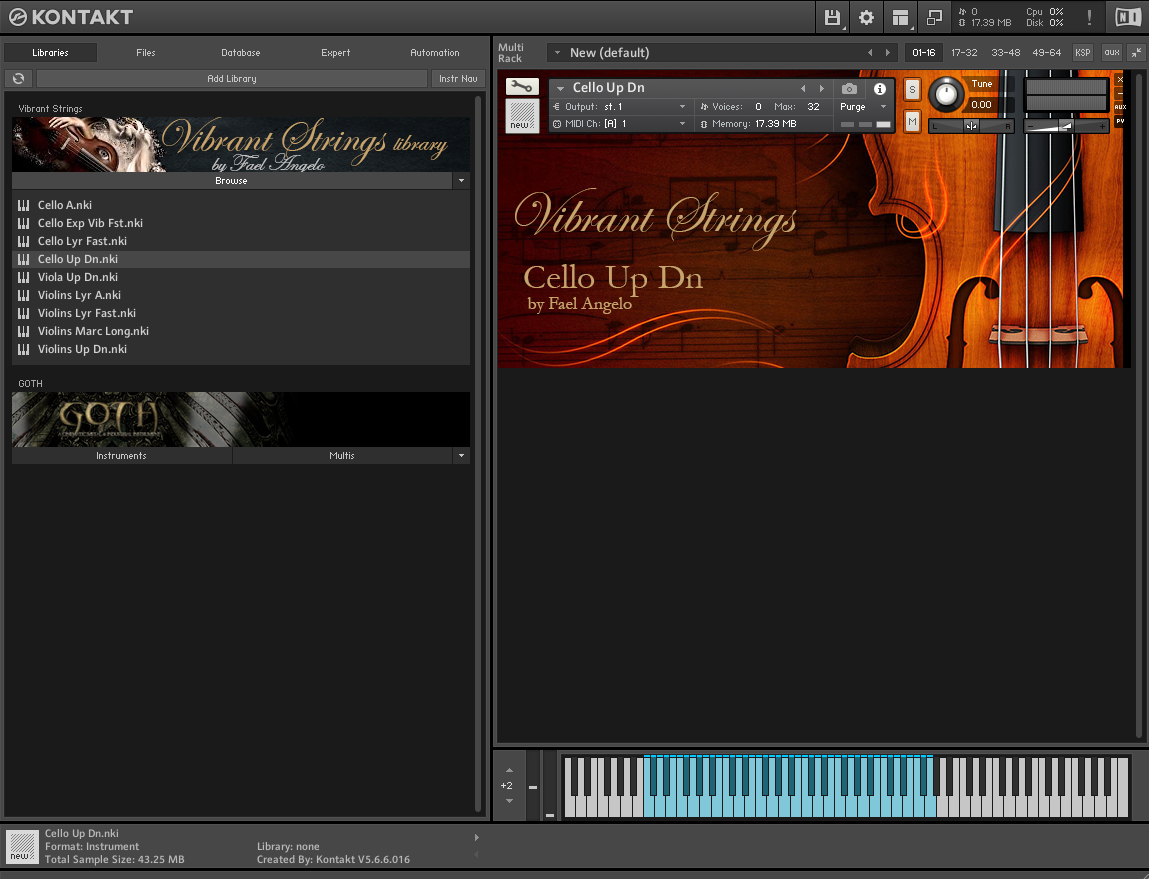Viewport: 1149px width, 879px height.
Task: Click the minimized view toggle icon
Action: (934, 18)
